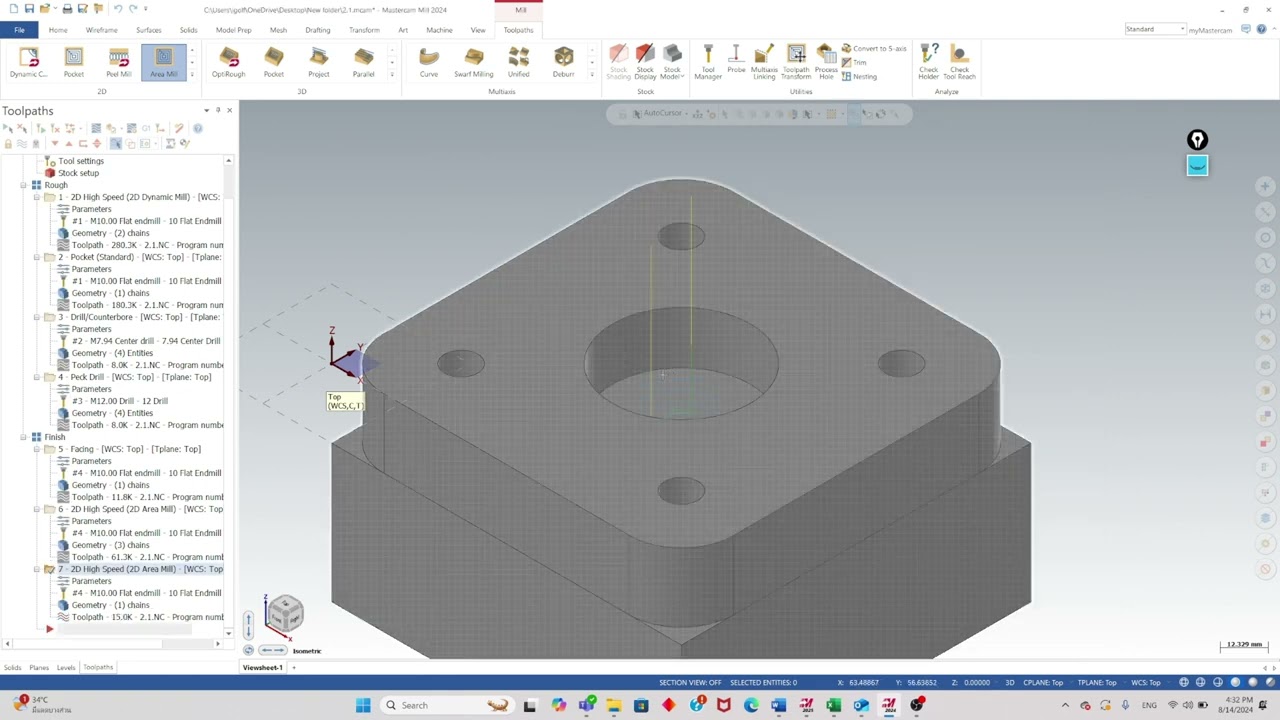The image size is (1280, 720).
Task: Run Check Tool Reach analysis
Action: click(x=959, y=62)
